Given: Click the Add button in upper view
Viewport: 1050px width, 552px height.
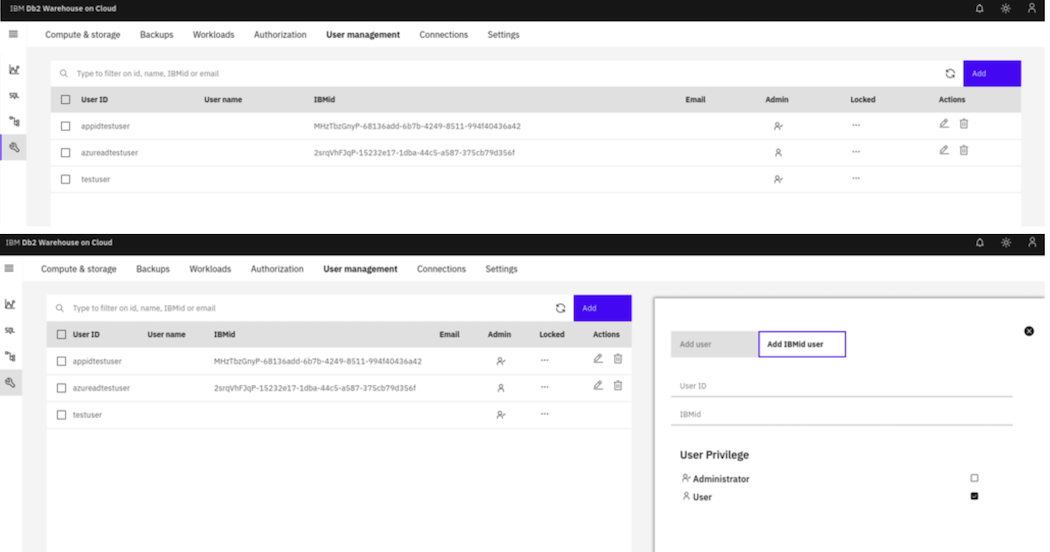Looking at the screenshot, I should [992, 74].
